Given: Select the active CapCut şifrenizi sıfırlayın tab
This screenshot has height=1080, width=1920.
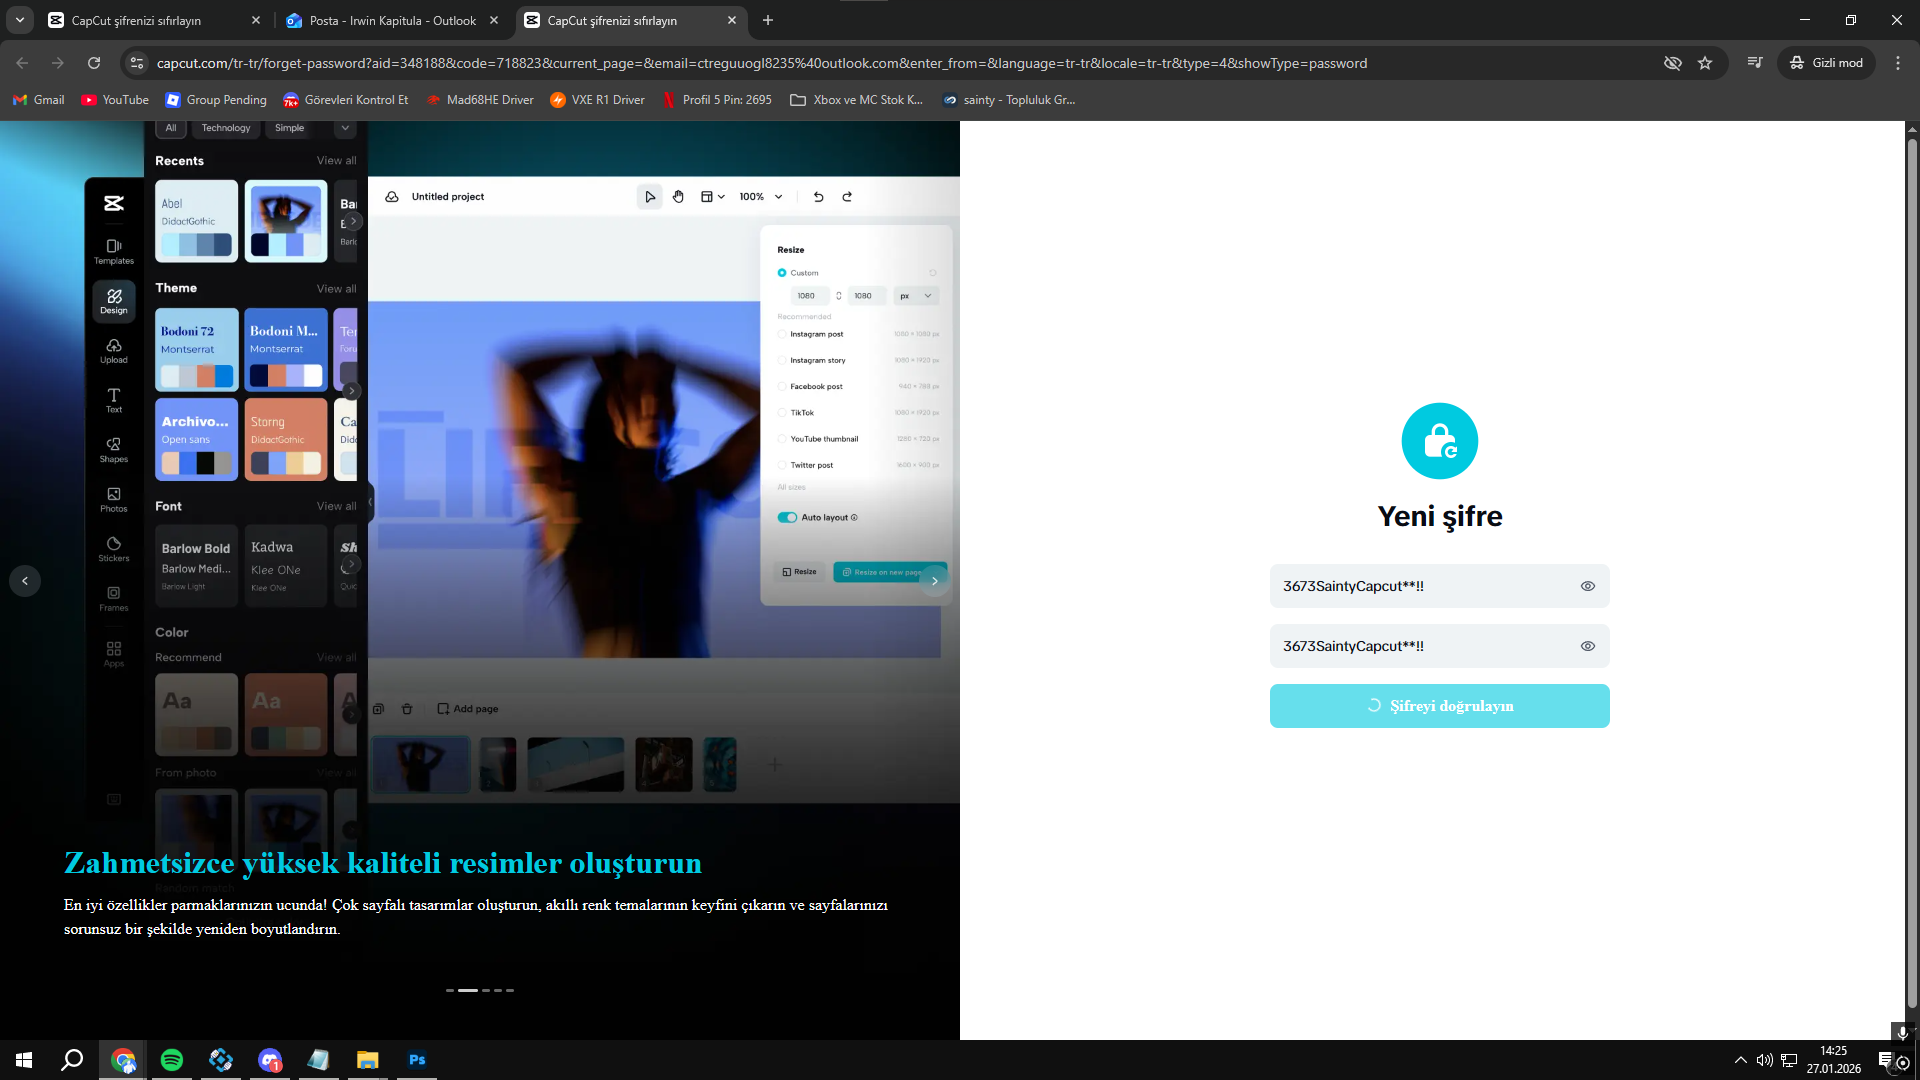Looking at the screenshot, I should click(631, 20).
